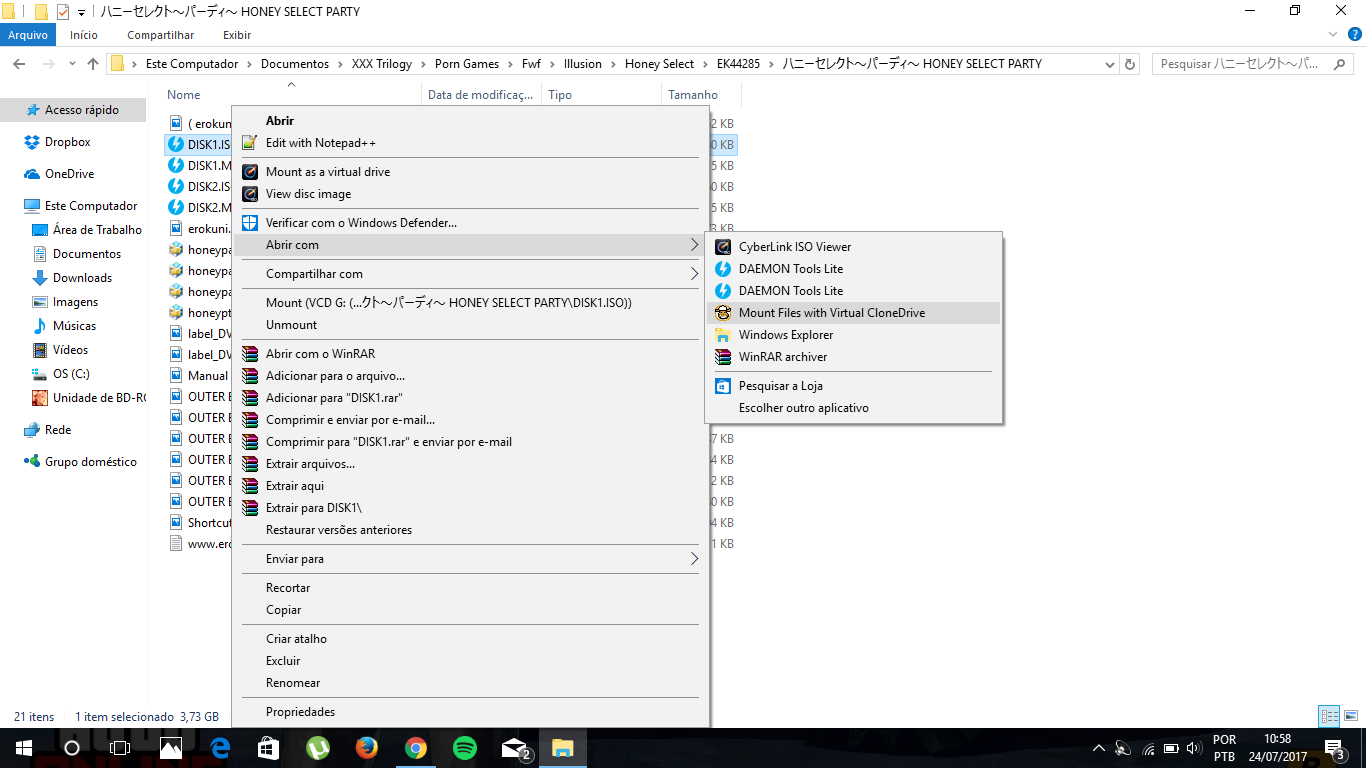Screen dimensions: 1366x768
Task: Choose Pesquisar a Loja in the submenu
Action: (781, 386)
